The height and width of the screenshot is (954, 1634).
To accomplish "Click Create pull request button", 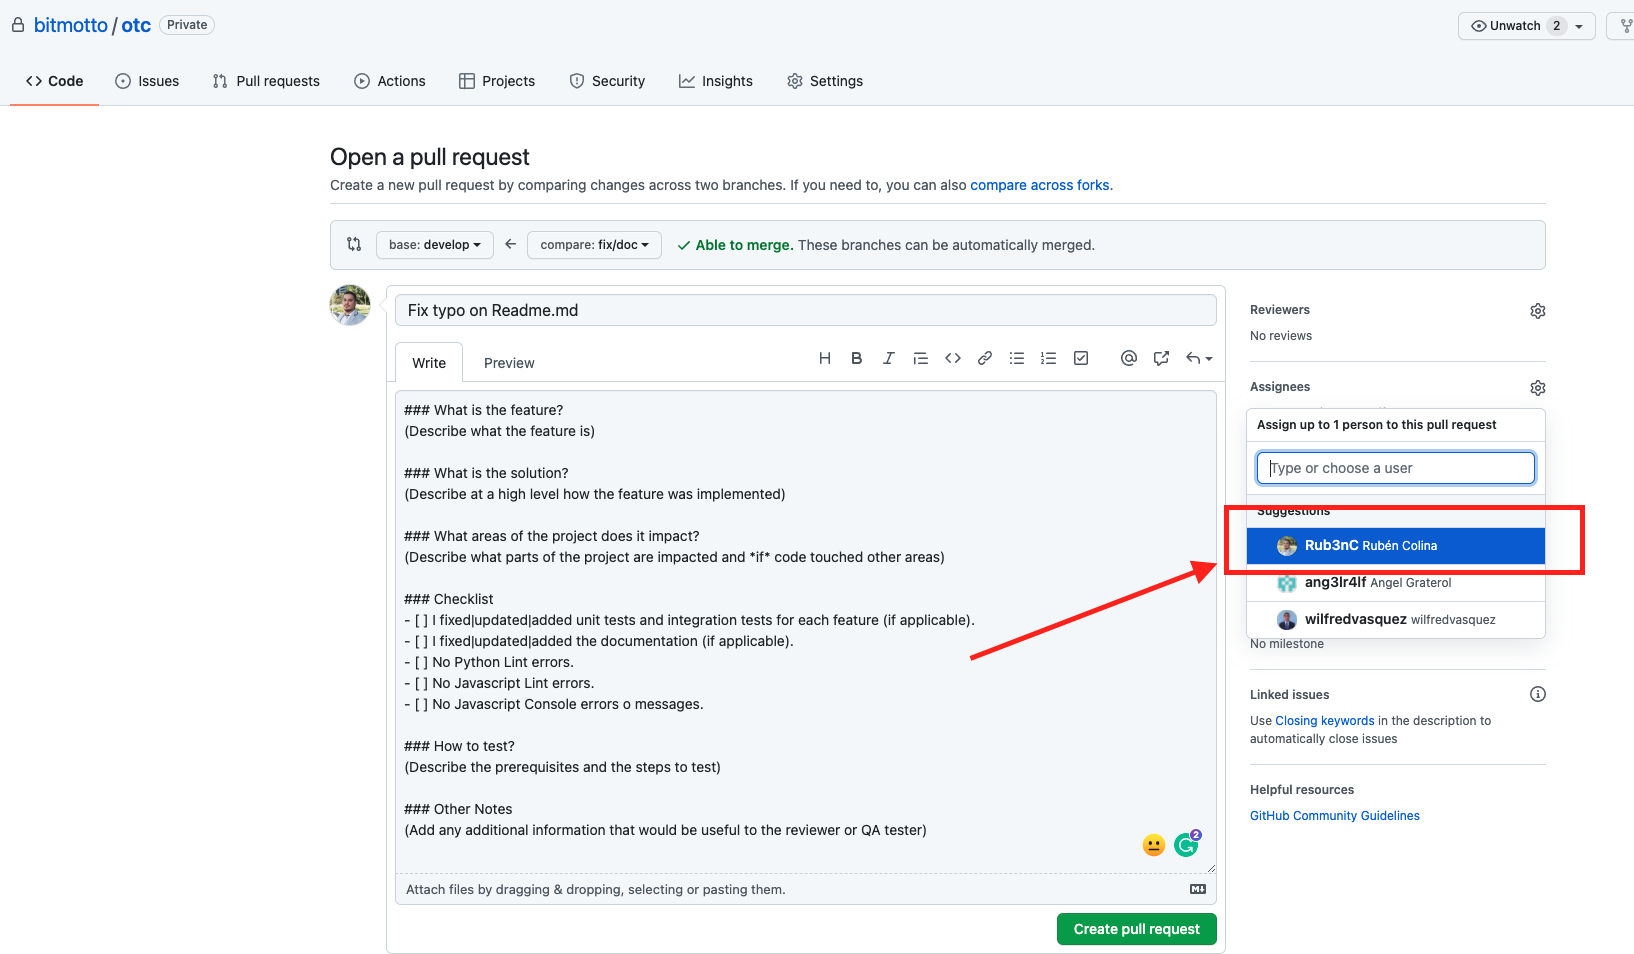I will pos(1137,929).
